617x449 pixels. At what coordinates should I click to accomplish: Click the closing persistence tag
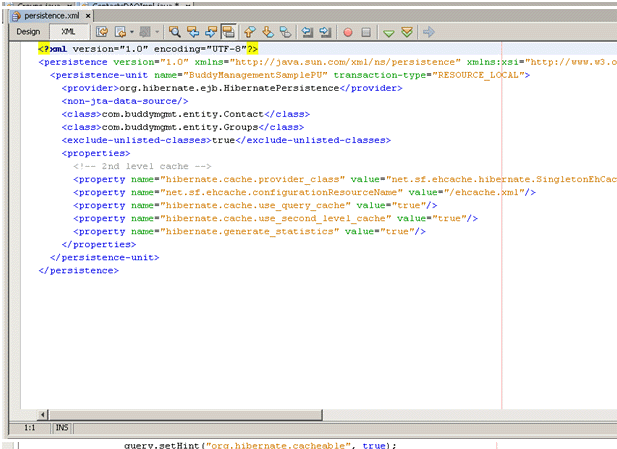click(78, 270)
